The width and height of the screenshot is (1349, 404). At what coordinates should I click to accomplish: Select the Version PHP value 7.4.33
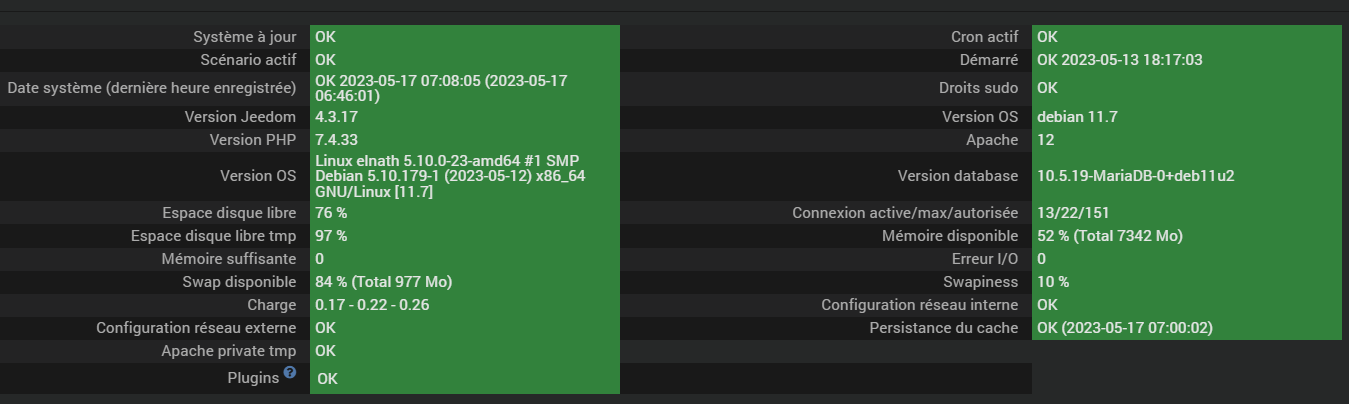336,140
